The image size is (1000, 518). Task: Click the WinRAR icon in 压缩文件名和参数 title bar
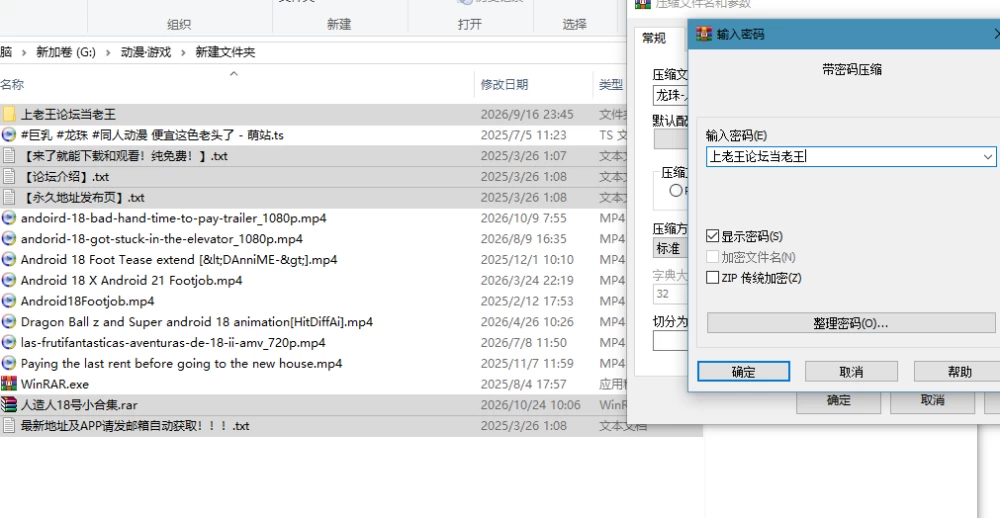tap(642, 3)
